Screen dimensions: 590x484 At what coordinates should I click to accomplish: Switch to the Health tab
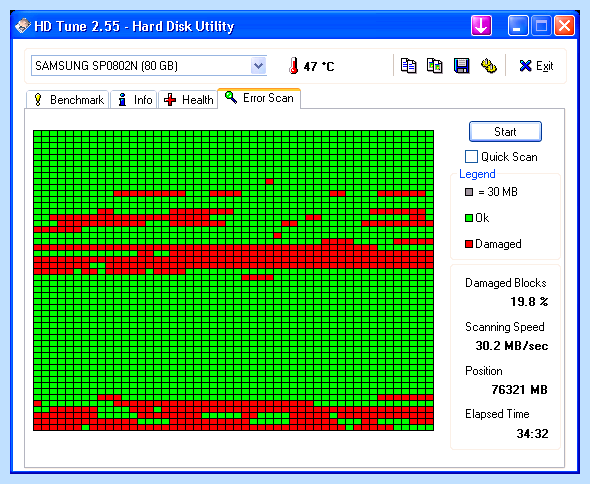click(188, 100)
